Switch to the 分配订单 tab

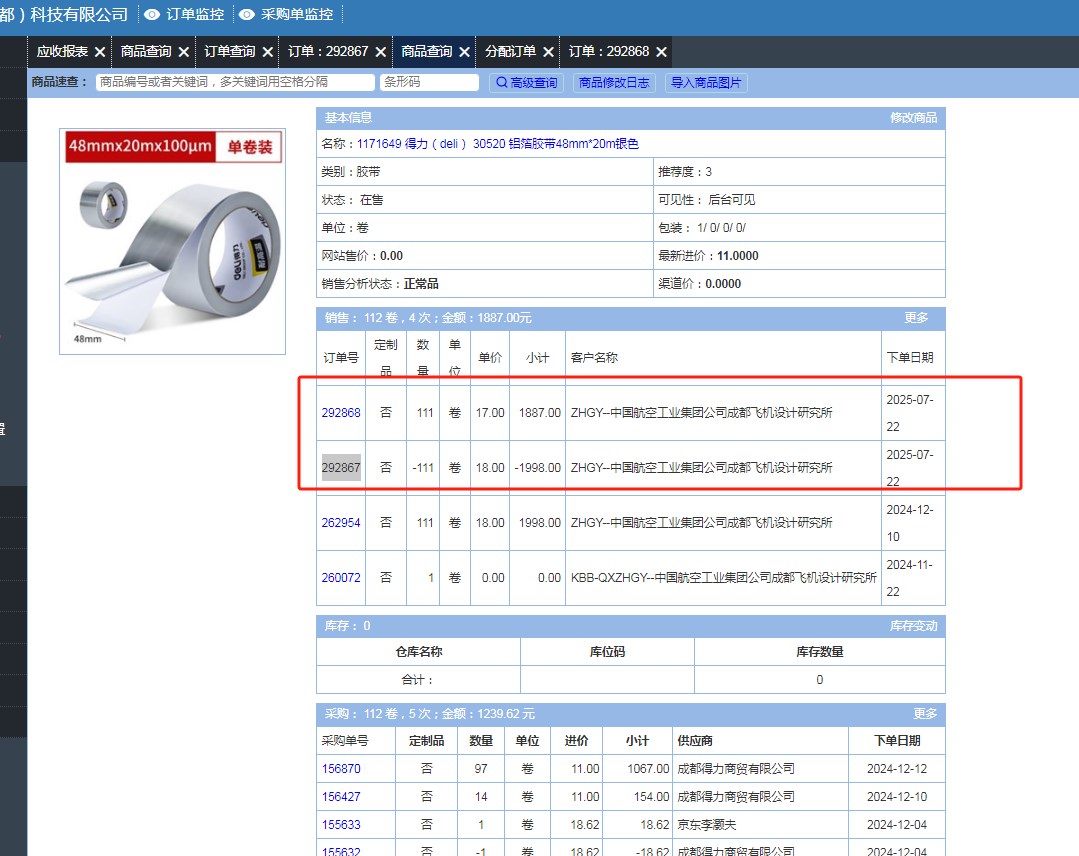[x=510, y=52]
